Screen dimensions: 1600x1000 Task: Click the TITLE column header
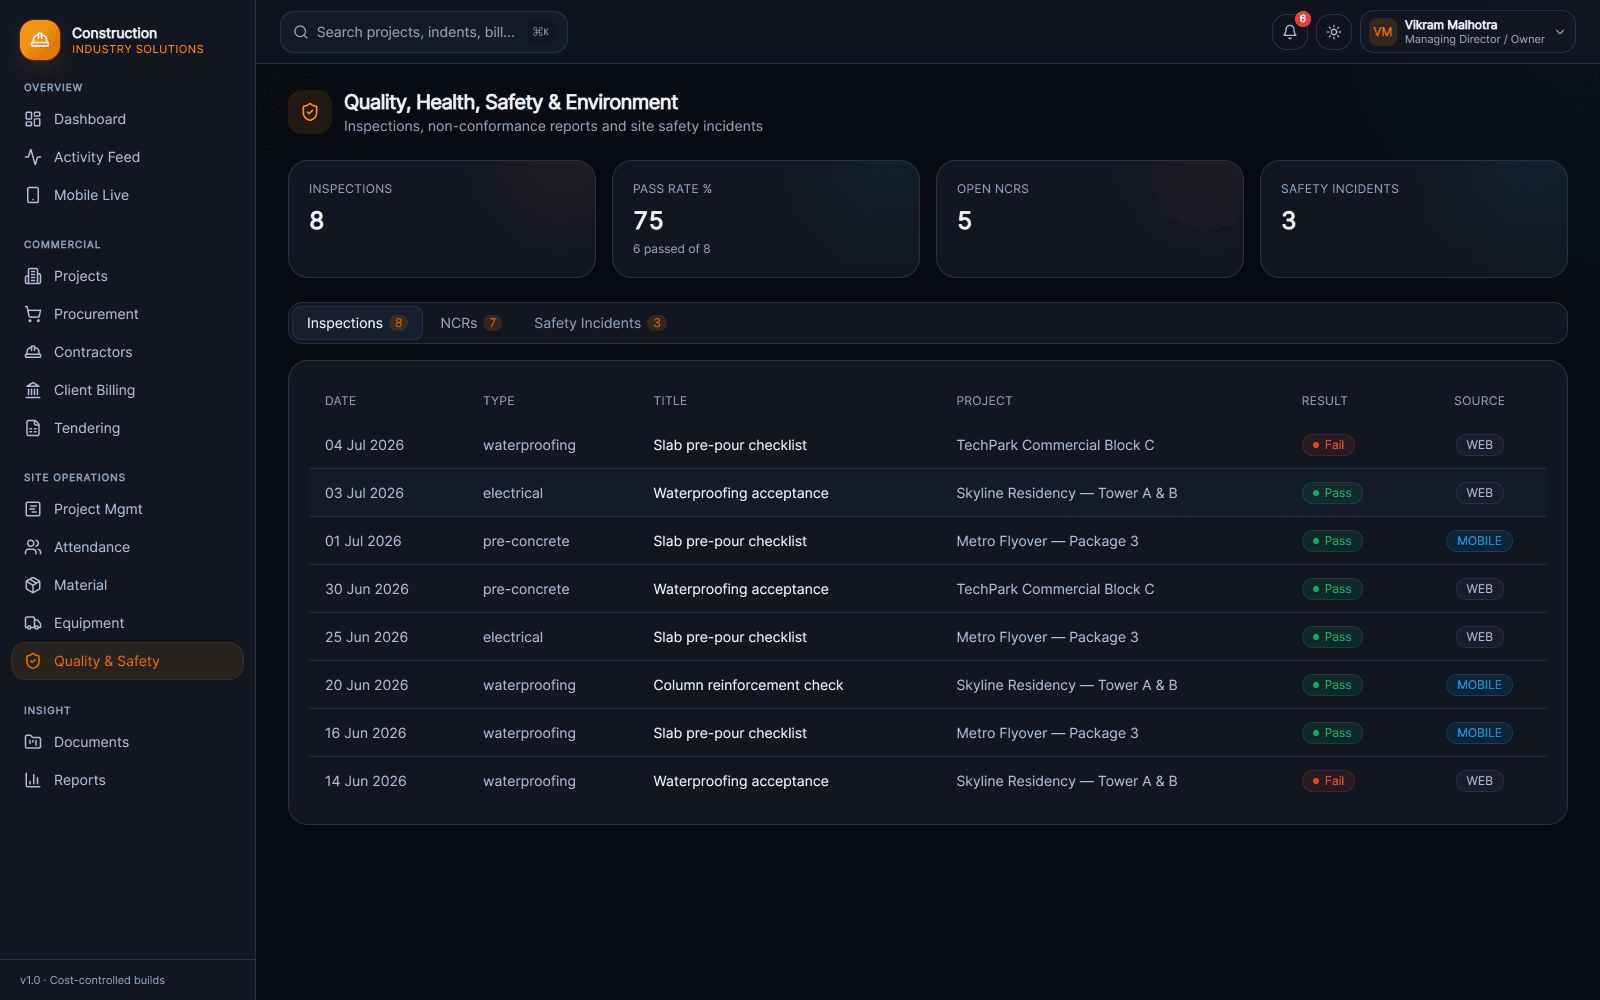pyautogui.click(x=670, y=401)
